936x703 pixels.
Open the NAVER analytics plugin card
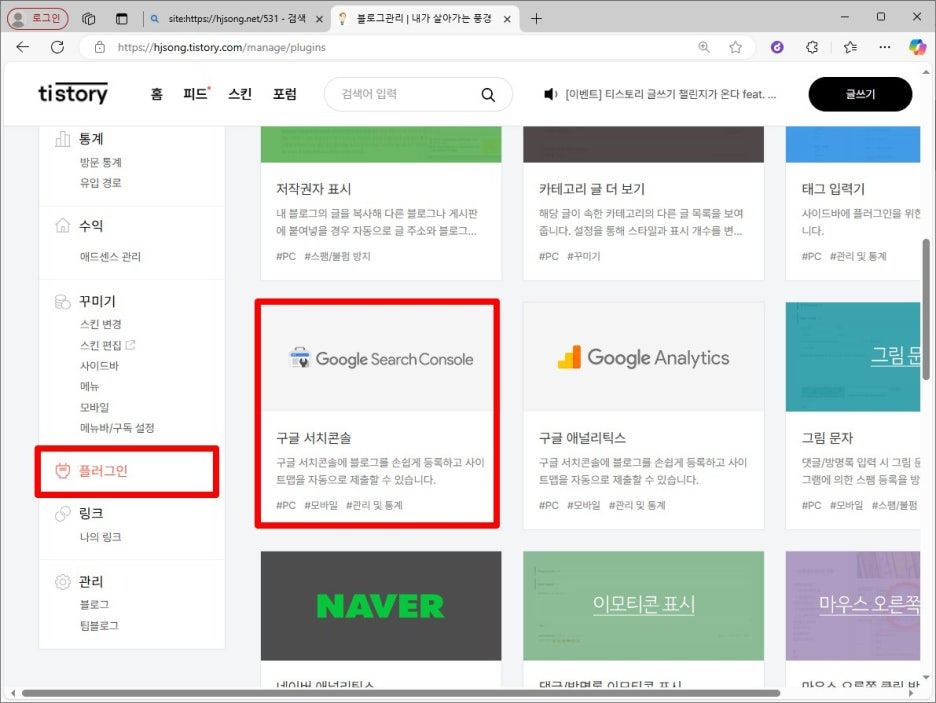(x=381, y=619)
